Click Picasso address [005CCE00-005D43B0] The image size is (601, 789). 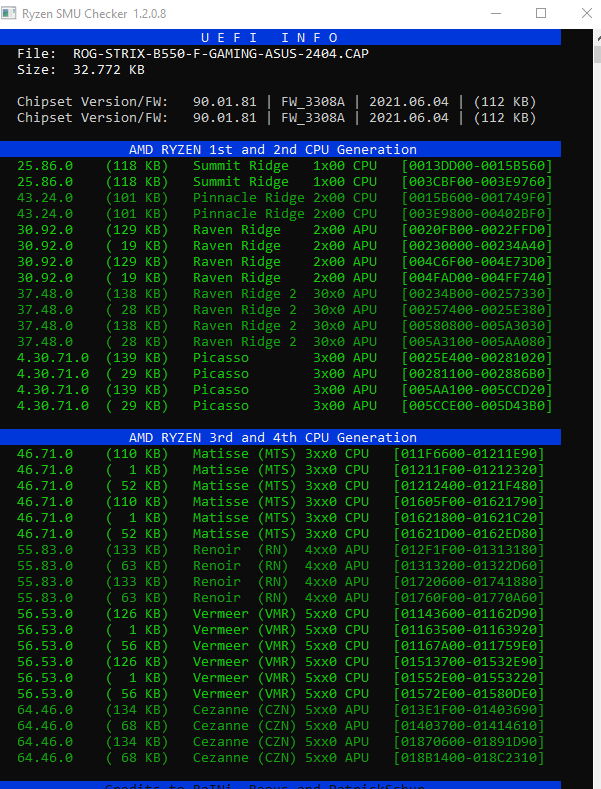click(477, 406)
